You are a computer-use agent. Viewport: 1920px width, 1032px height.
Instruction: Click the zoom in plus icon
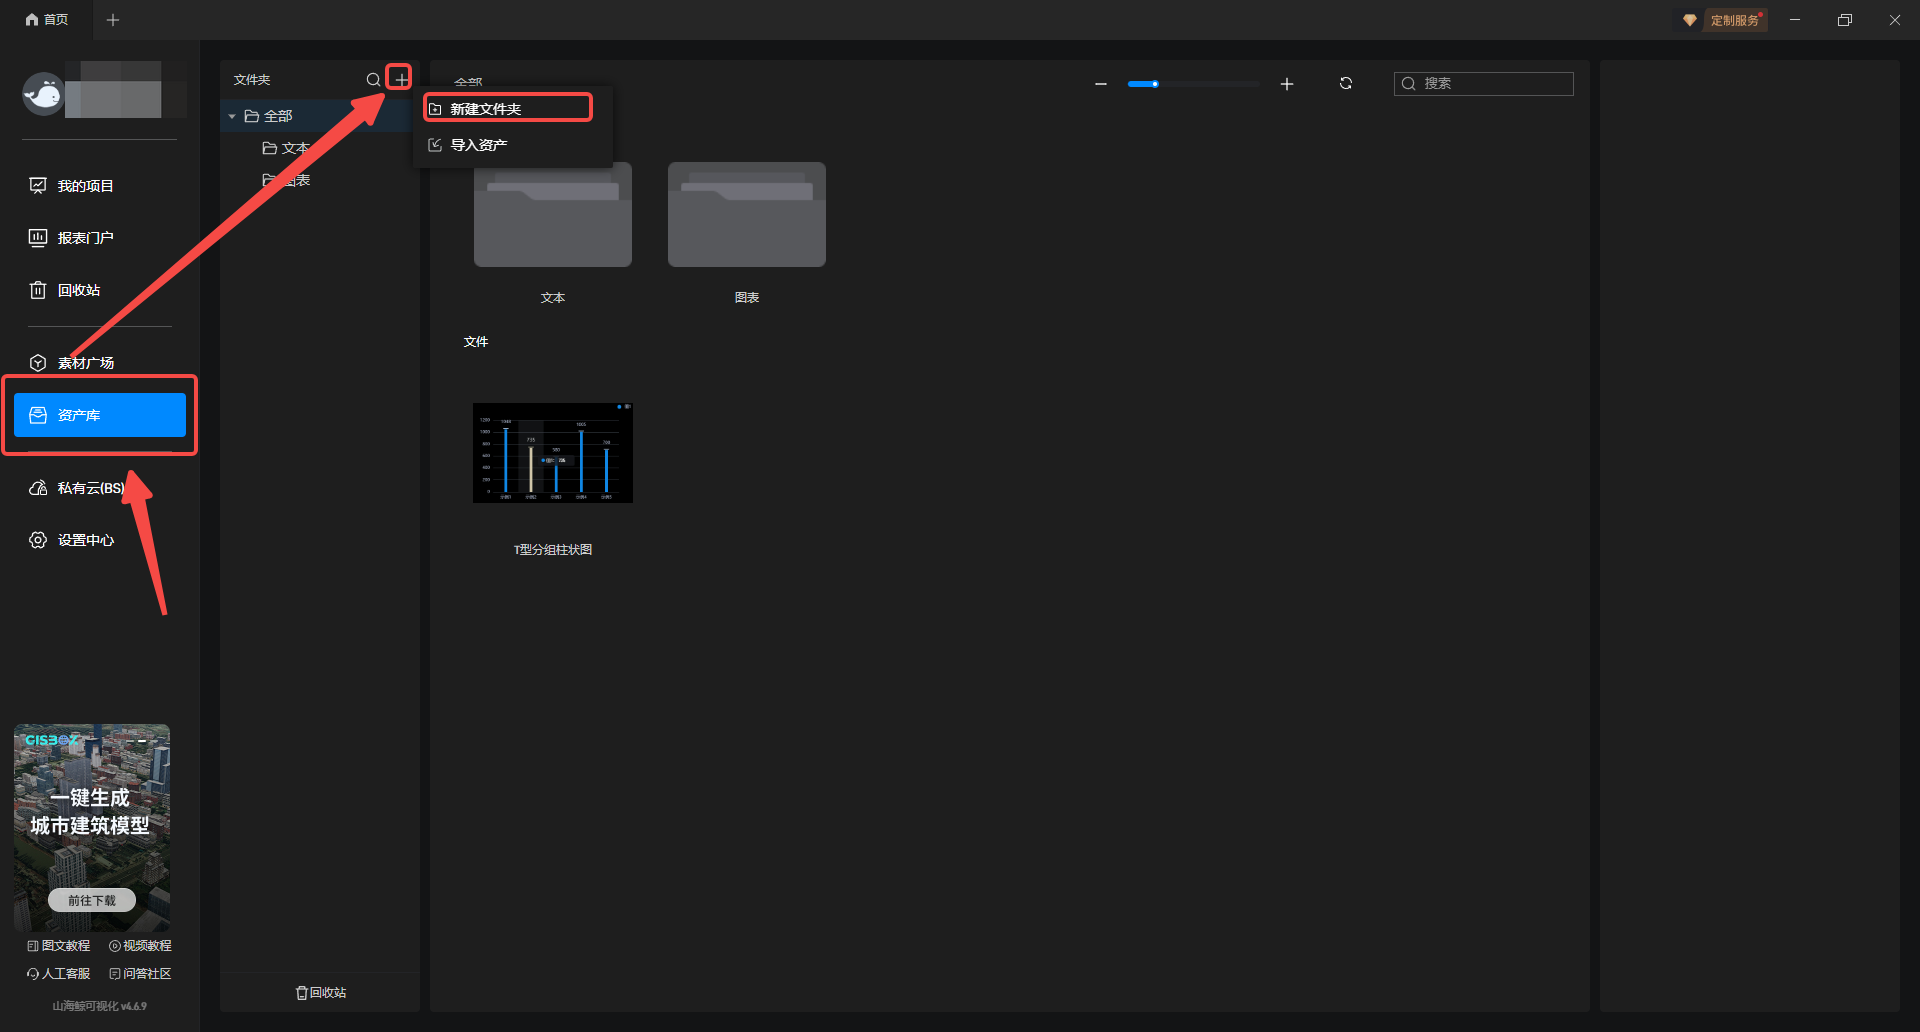pyautogui.click(x=1287, y=84)
